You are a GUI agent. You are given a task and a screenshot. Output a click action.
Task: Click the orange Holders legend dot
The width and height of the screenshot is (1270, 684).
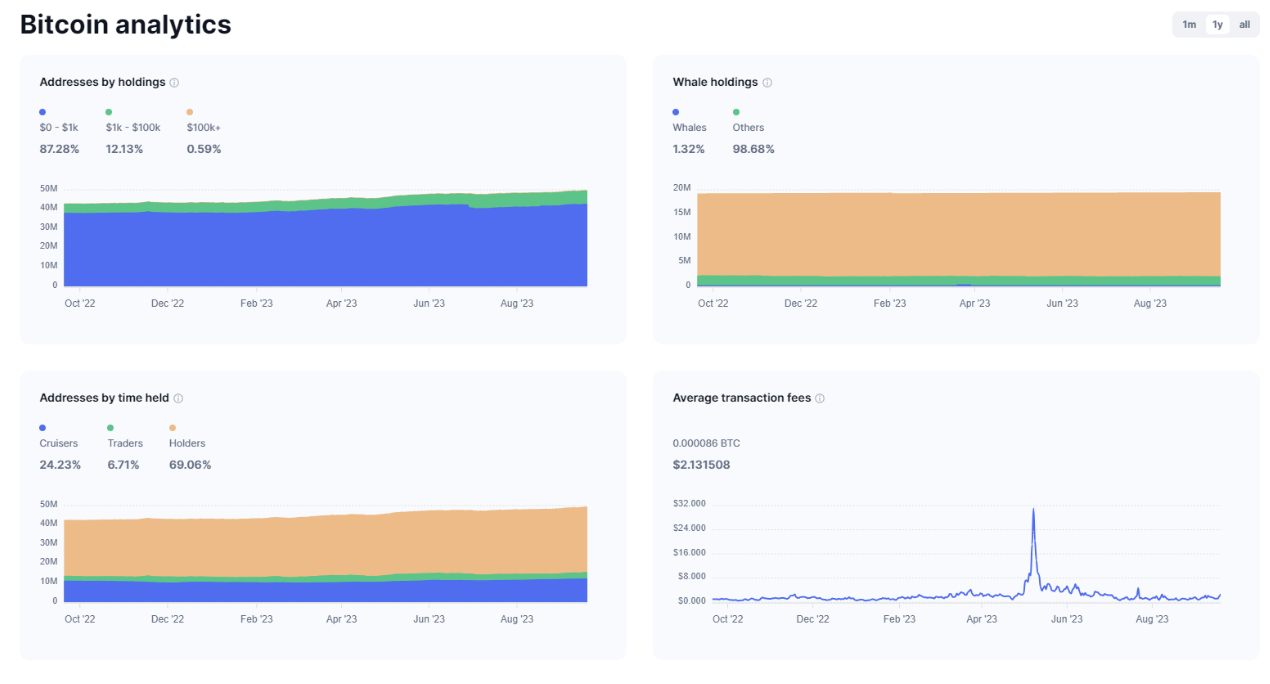pyautogui.click(x=172, y=428)
